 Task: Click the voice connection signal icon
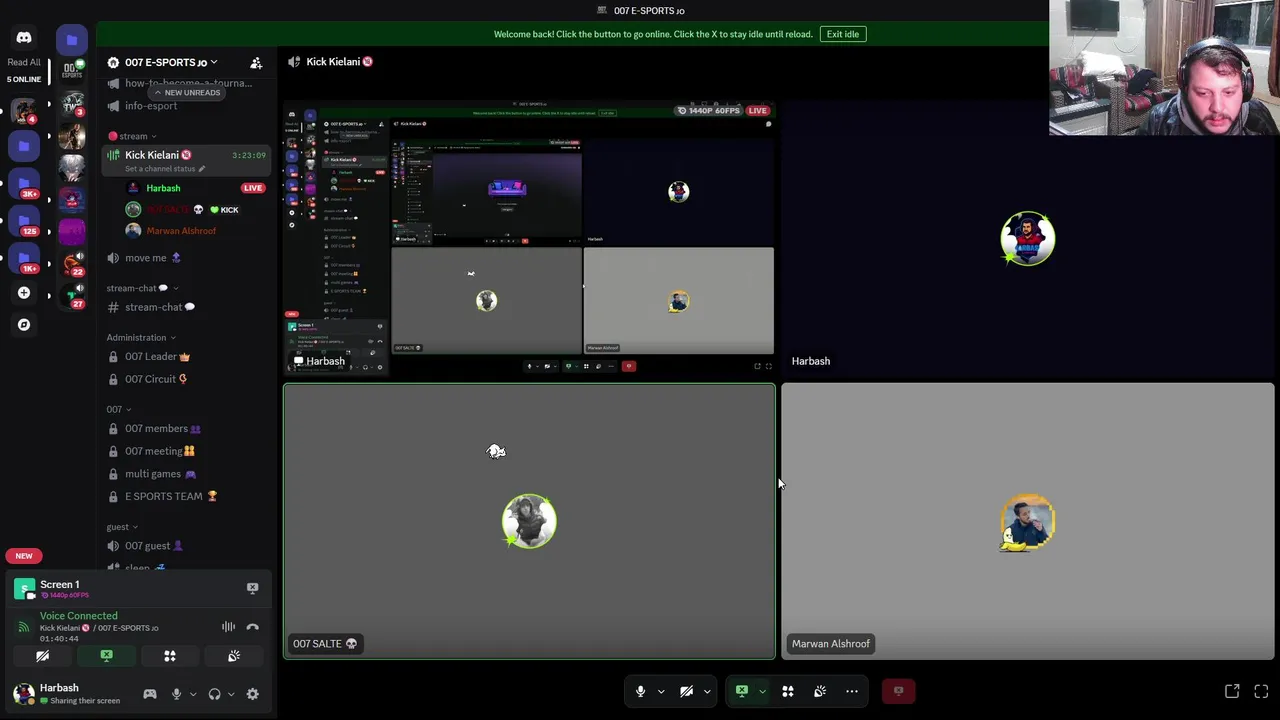pos(24,627)
